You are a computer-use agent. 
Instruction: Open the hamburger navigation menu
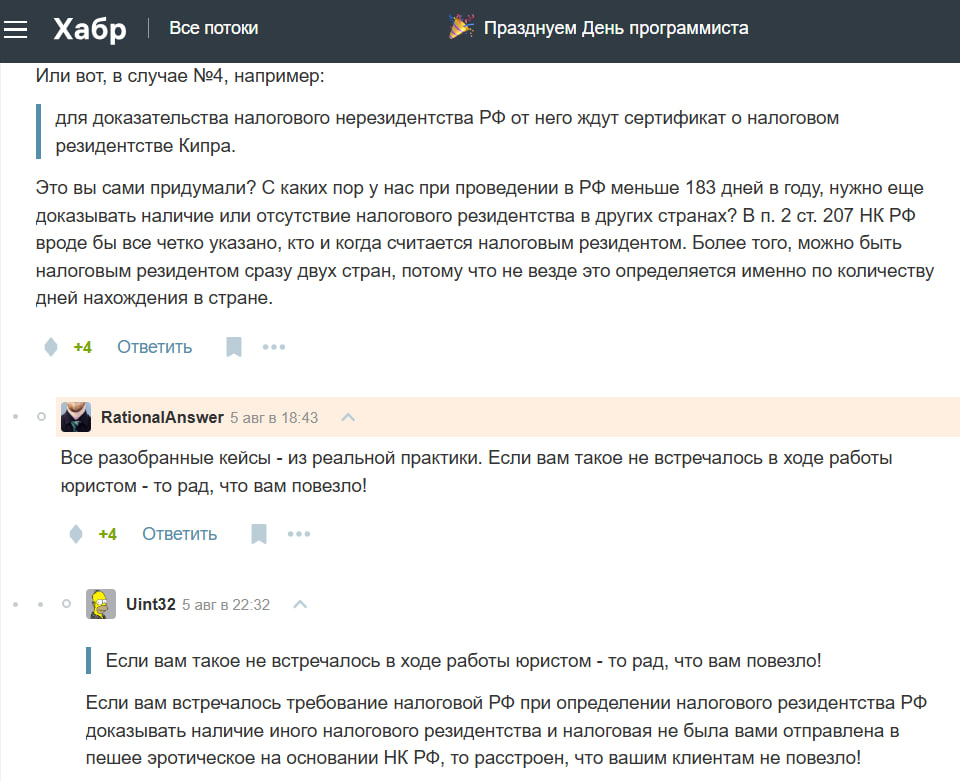pos(16,28)
